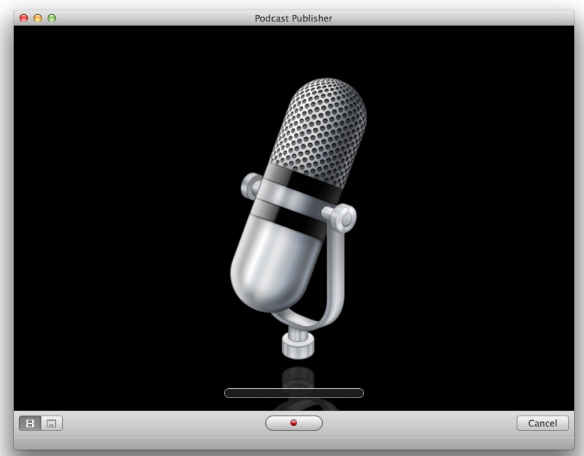
Task: Click the microphone preview image
Action: pos(298,218)
